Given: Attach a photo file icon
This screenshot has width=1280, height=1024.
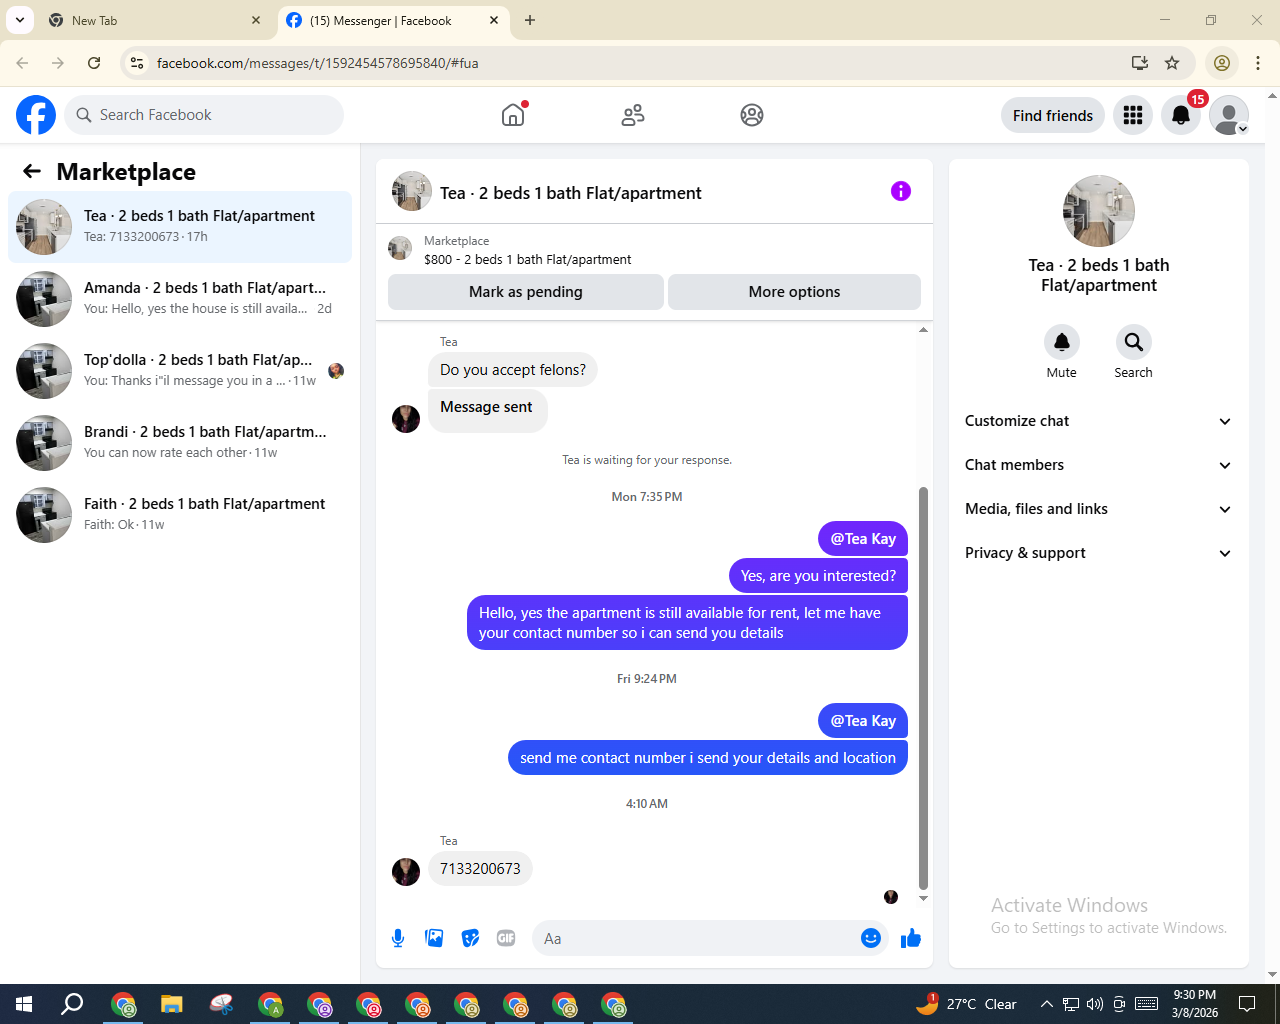Looking at the screenshot, I should [x=434, y=938].
